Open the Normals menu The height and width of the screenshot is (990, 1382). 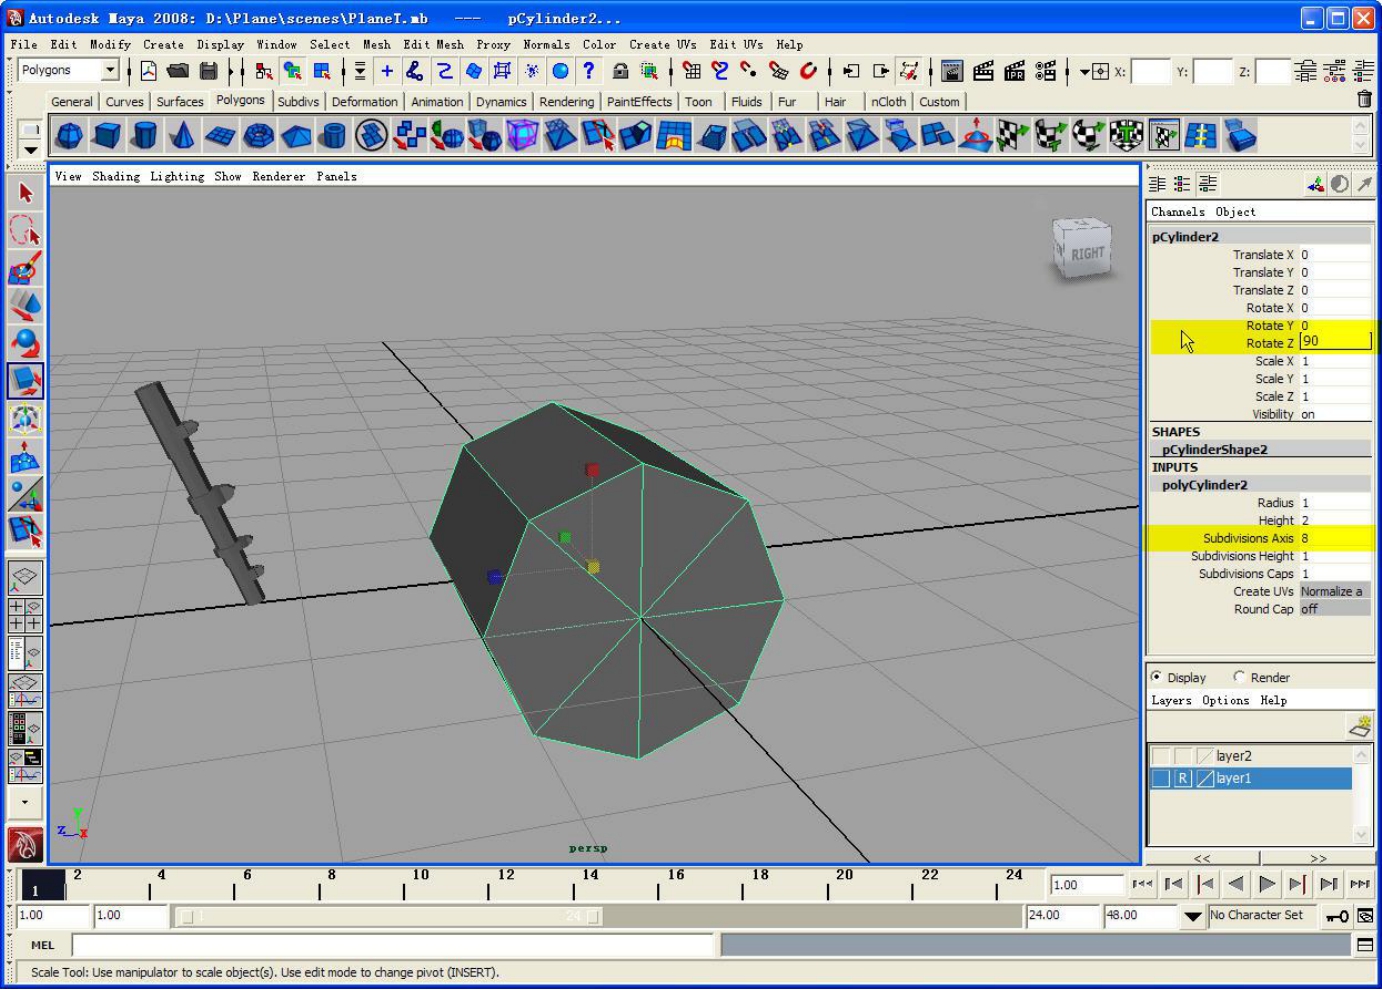547,45
